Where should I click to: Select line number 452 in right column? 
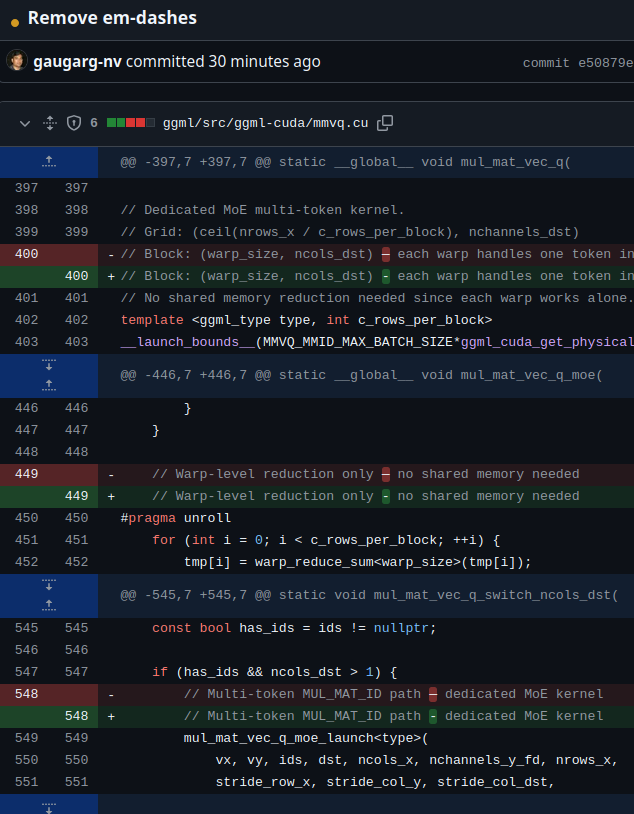[x=76, y=562]
